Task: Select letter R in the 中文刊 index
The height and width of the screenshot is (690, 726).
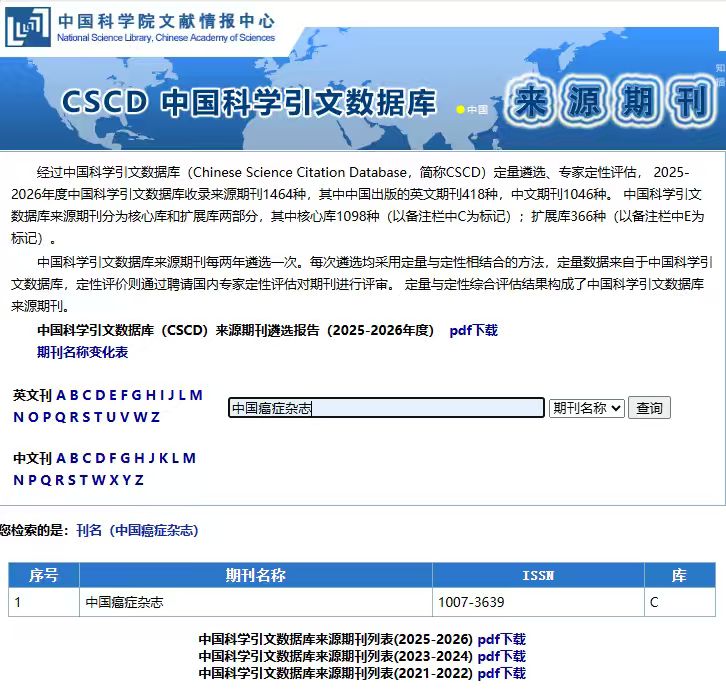Action: [60, 480]
